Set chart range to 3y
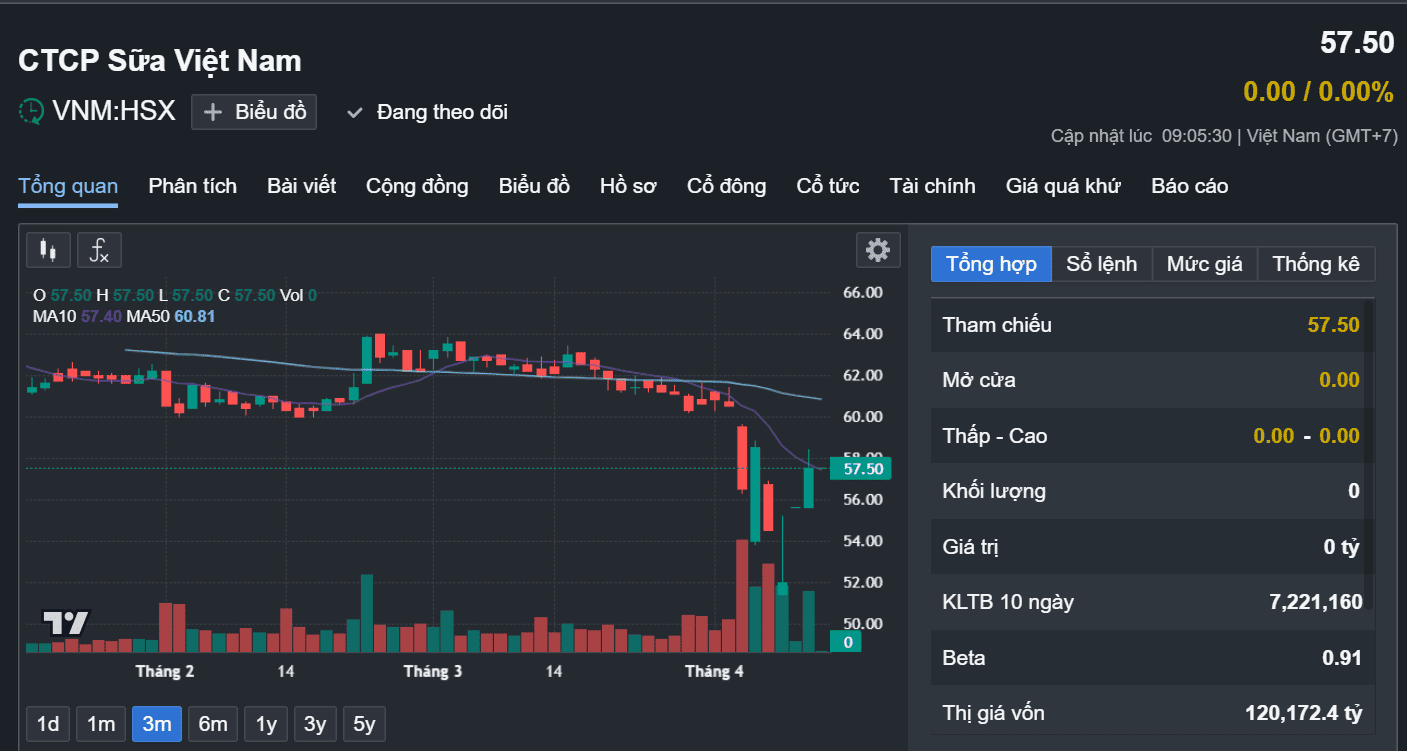1407x751 pixels. tap(315, 724)
